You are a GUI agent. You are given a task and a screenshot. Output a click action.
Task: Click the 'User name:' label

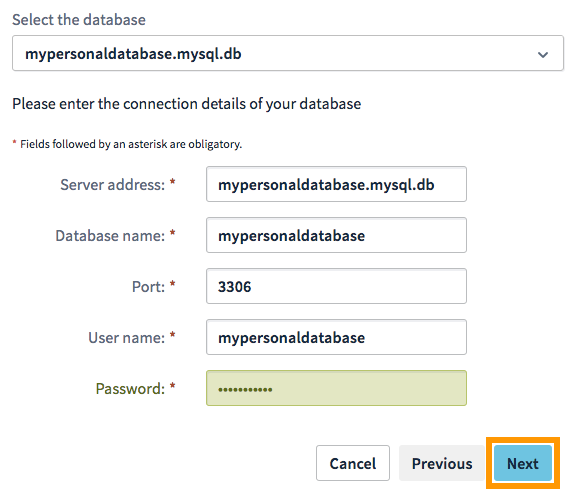tap(126, 338)
